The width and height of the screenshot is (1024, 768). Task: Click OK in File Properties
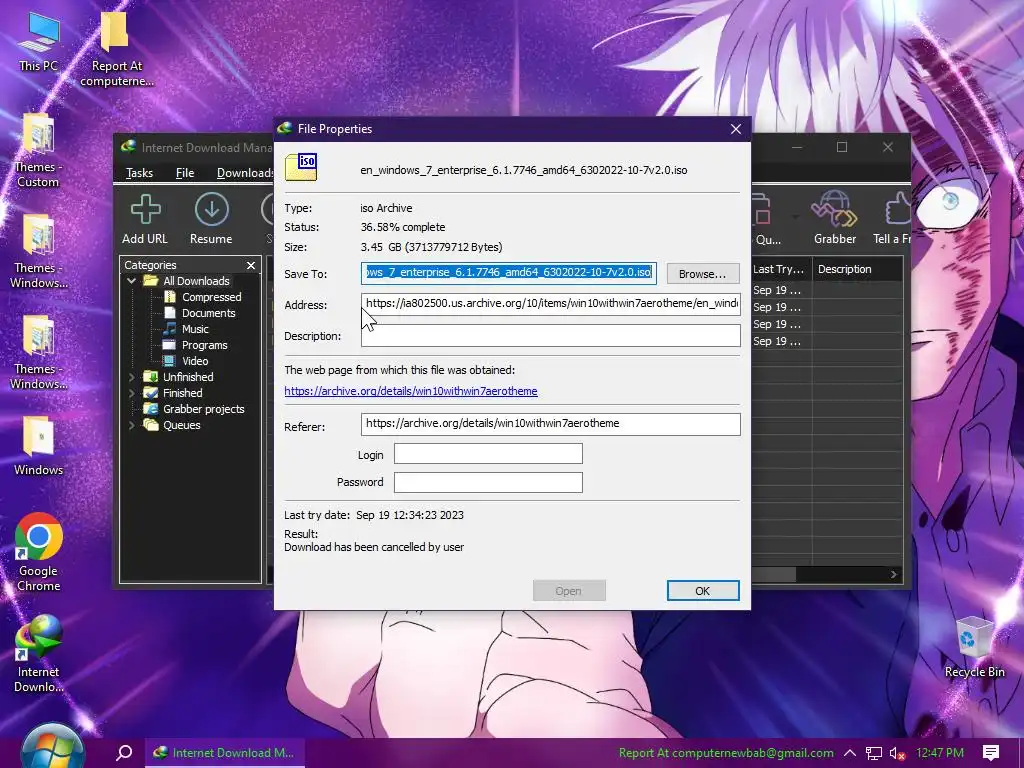[x=703, y=590]
